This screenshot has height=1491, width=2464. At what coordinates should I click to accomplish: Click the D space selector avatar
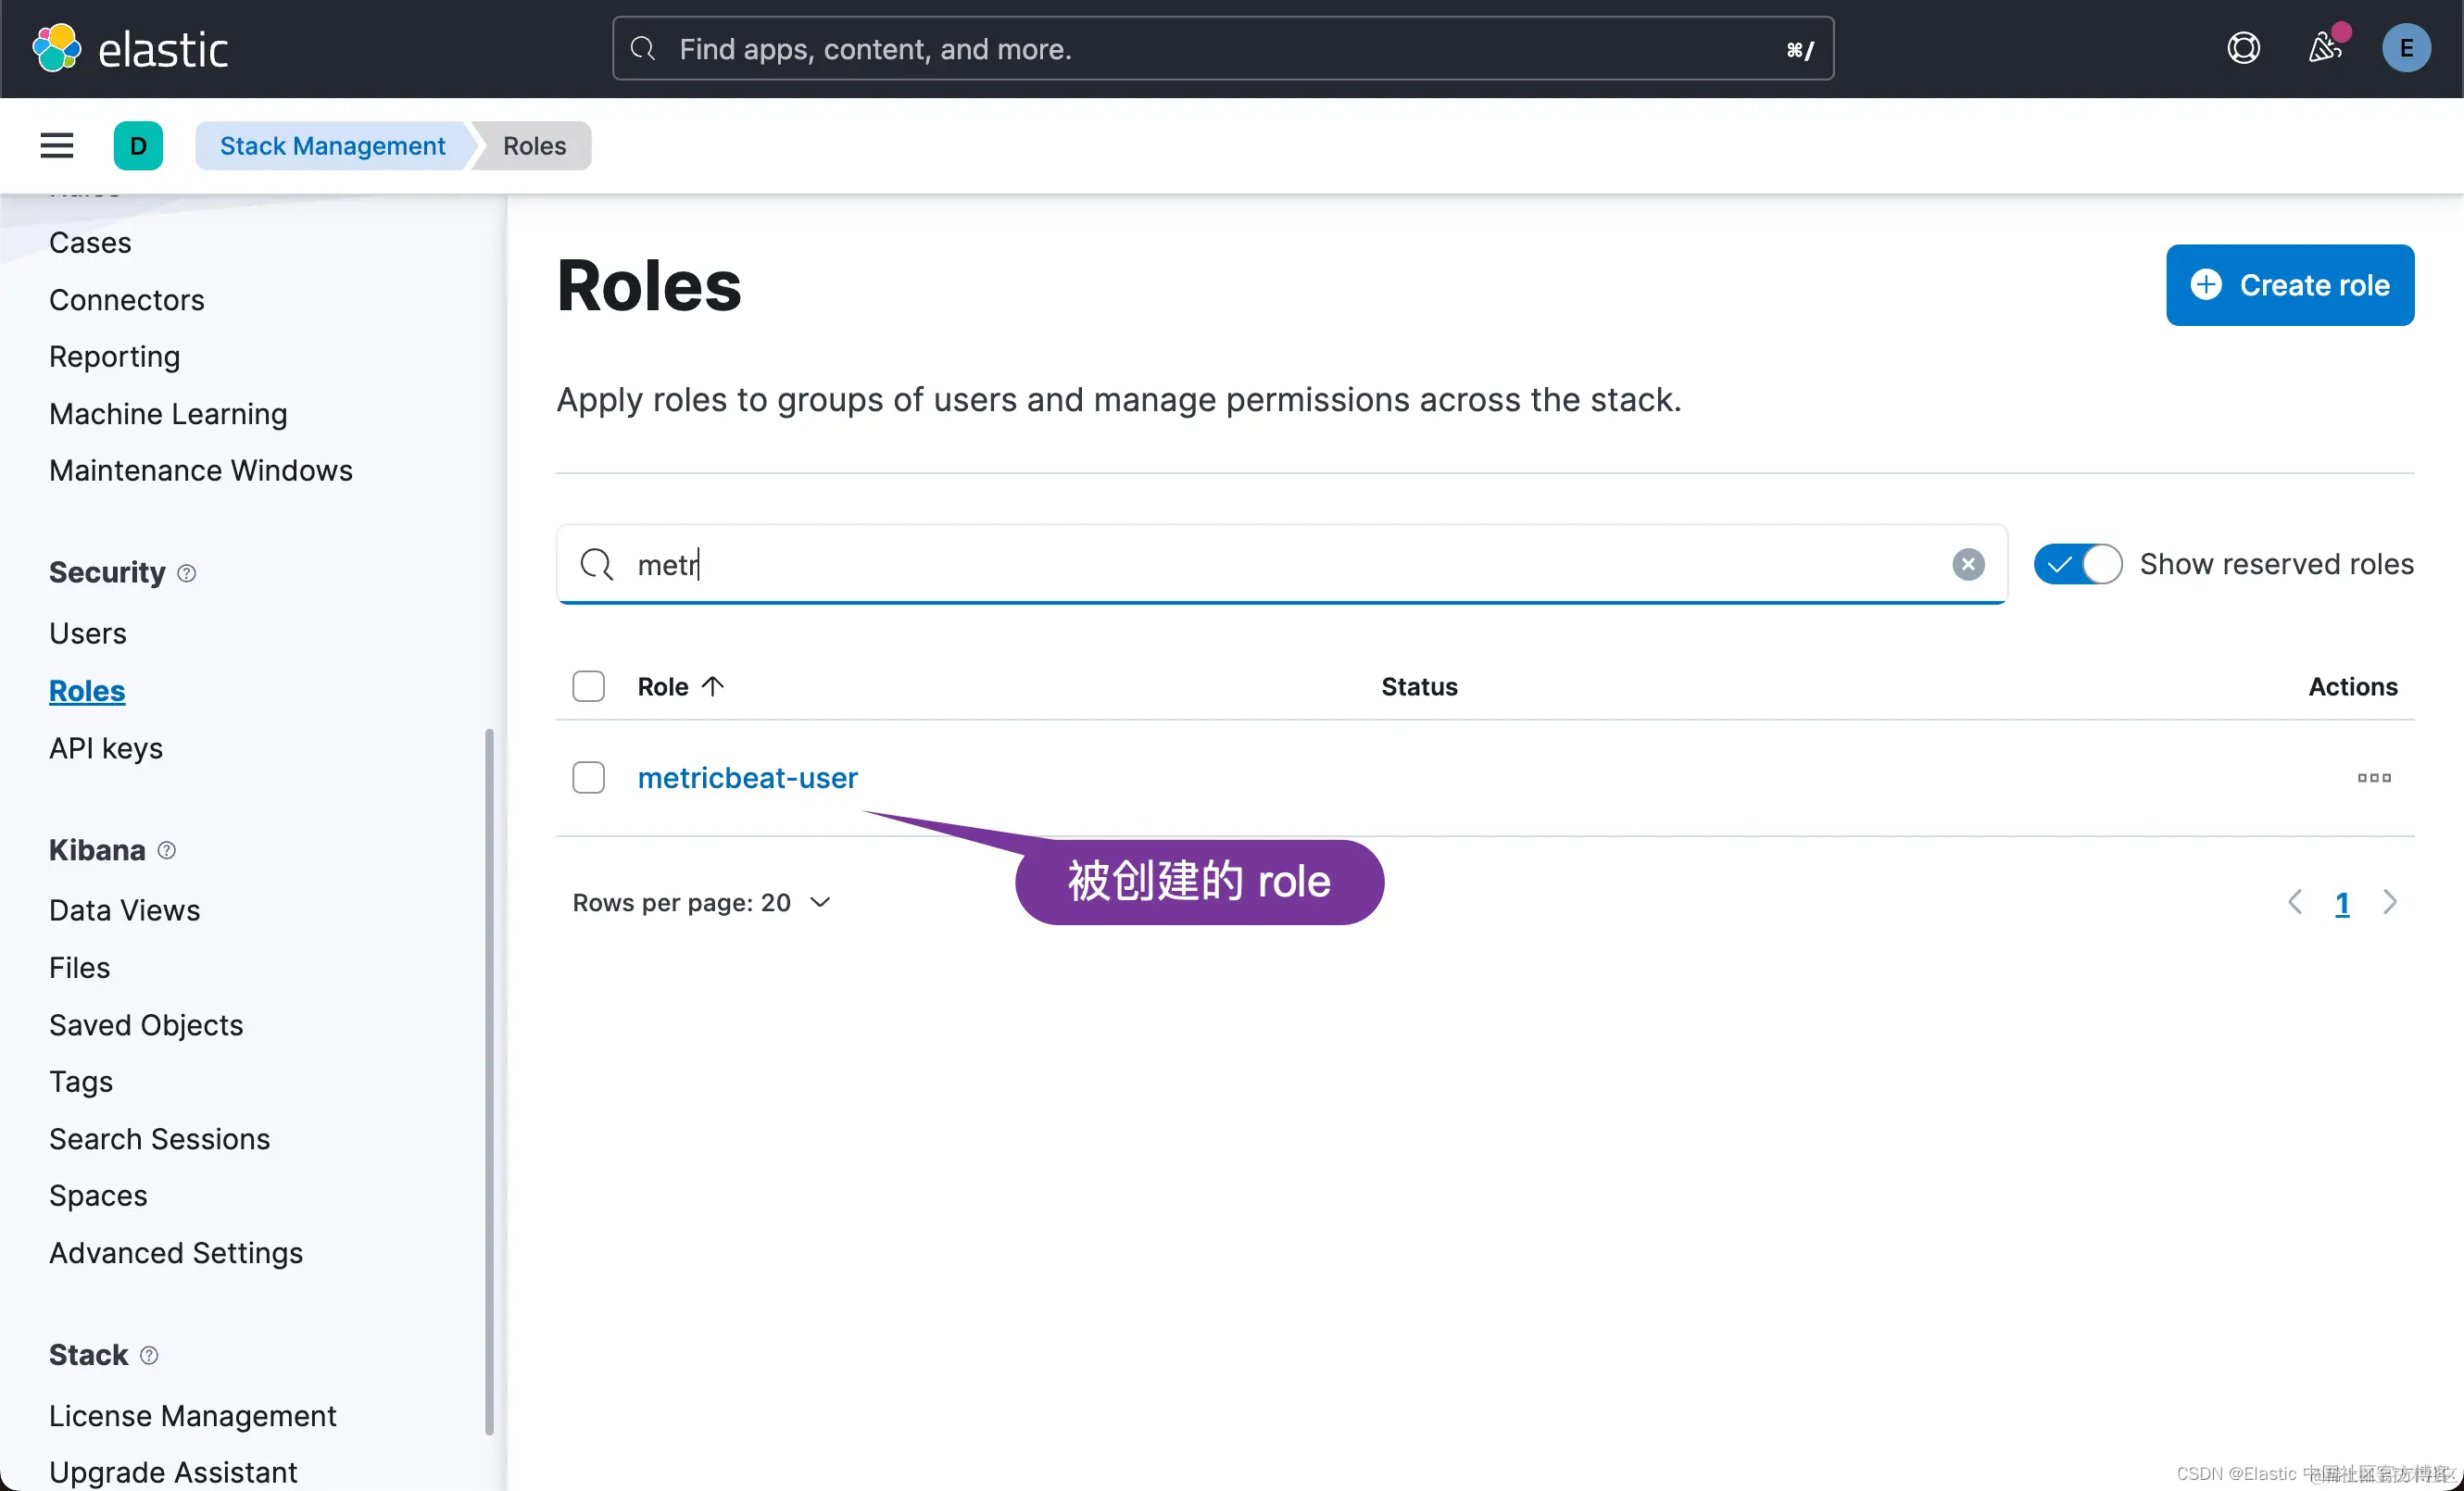click(x=138, y=146)
